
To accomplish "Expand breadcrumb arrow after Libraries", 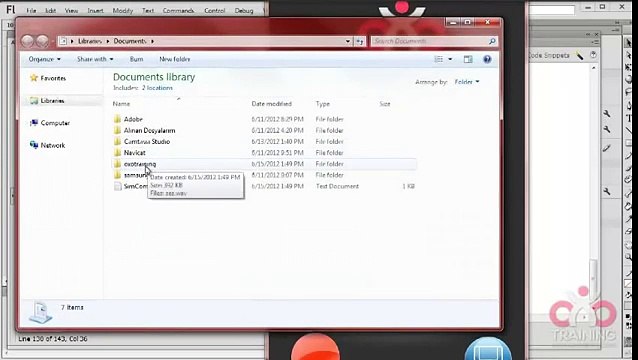I will pos(108,41).
